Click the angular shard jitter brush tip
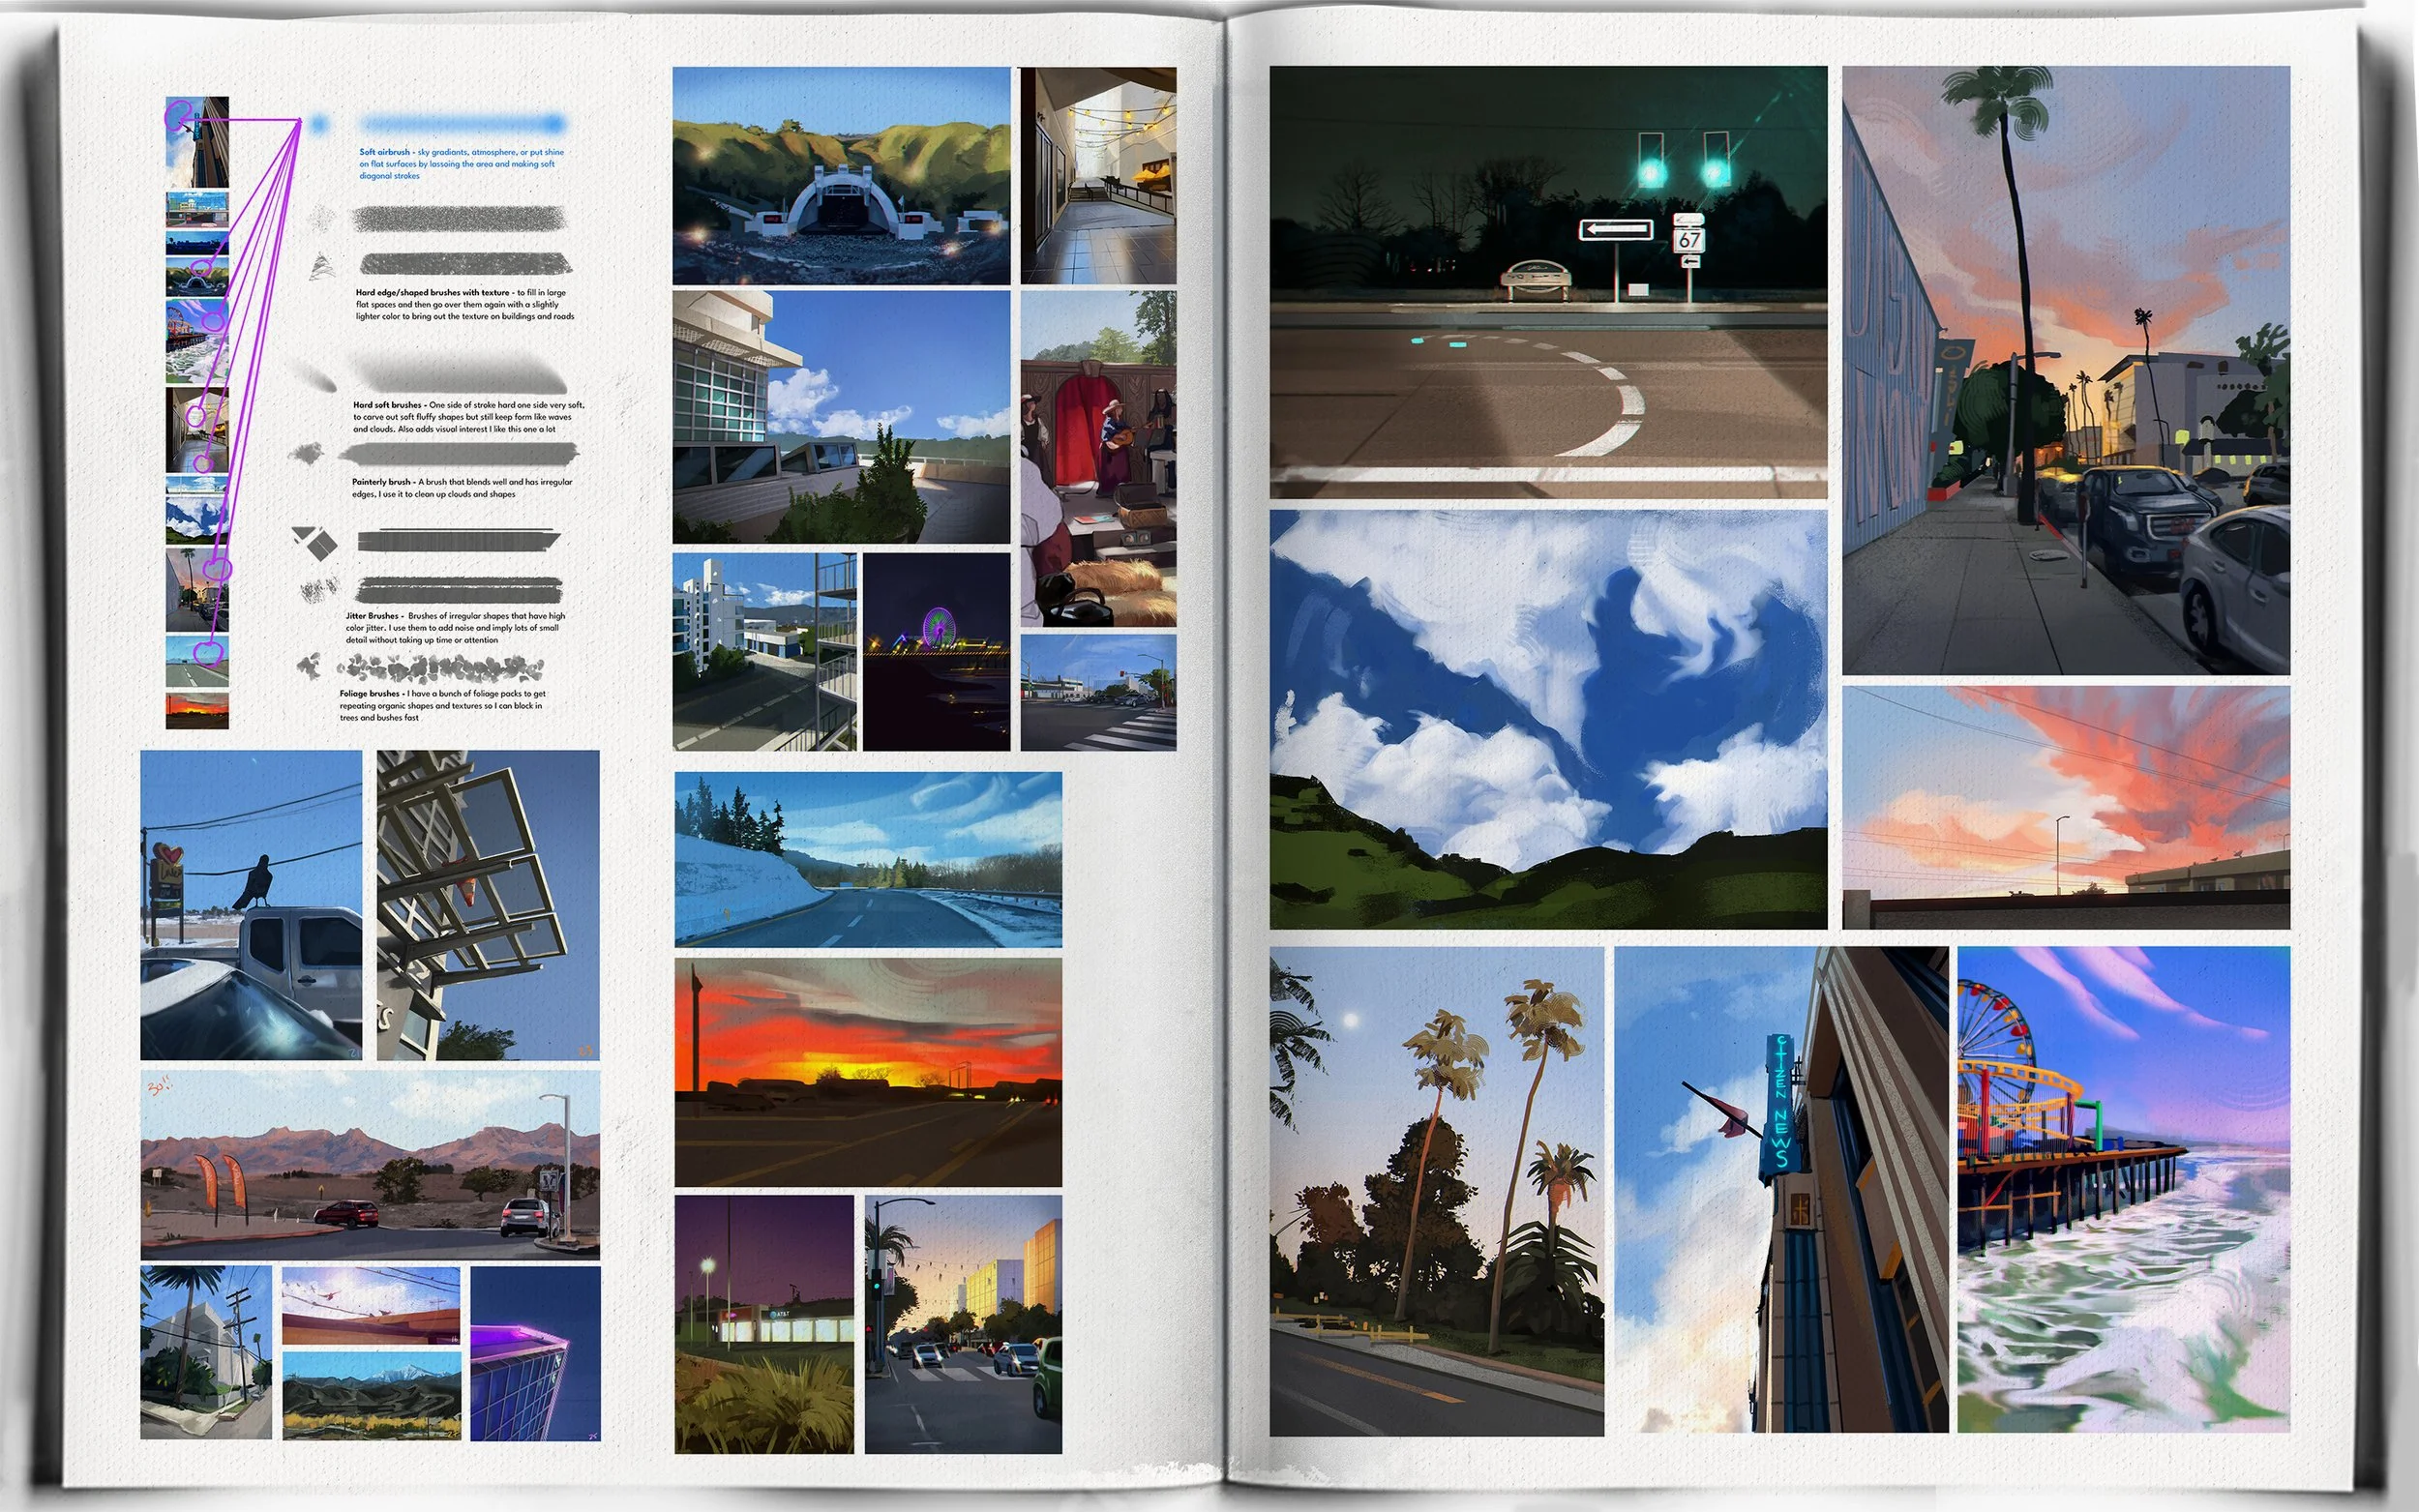The width and height of the screenshot is (2419, 1512). [316, 541]
